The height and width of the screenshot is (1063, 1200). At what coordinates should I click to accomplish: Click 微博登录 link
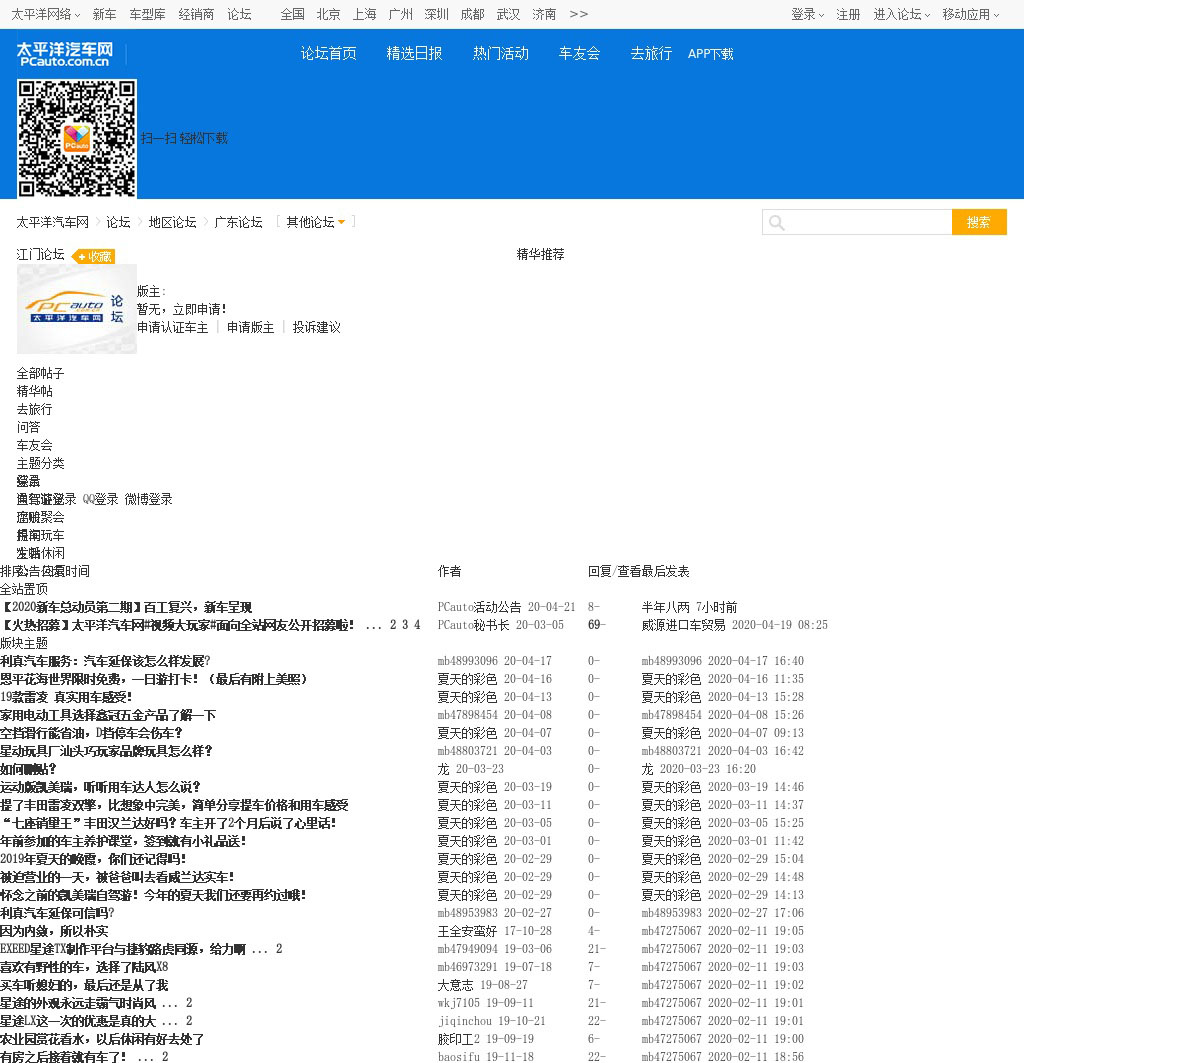pyautogui.click(x=149, y=499)
